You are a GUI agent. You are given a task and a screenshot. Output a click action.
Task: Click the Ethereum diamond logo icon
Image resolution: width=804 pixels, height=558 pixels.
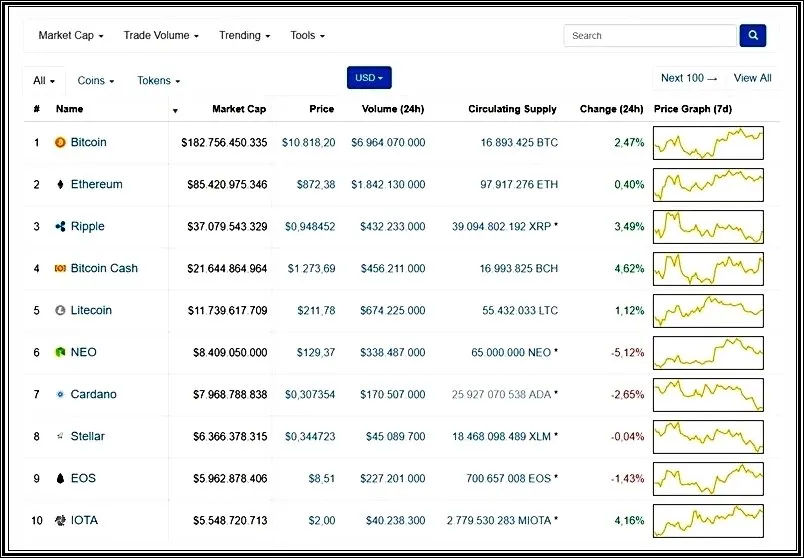tap(60, 185)
